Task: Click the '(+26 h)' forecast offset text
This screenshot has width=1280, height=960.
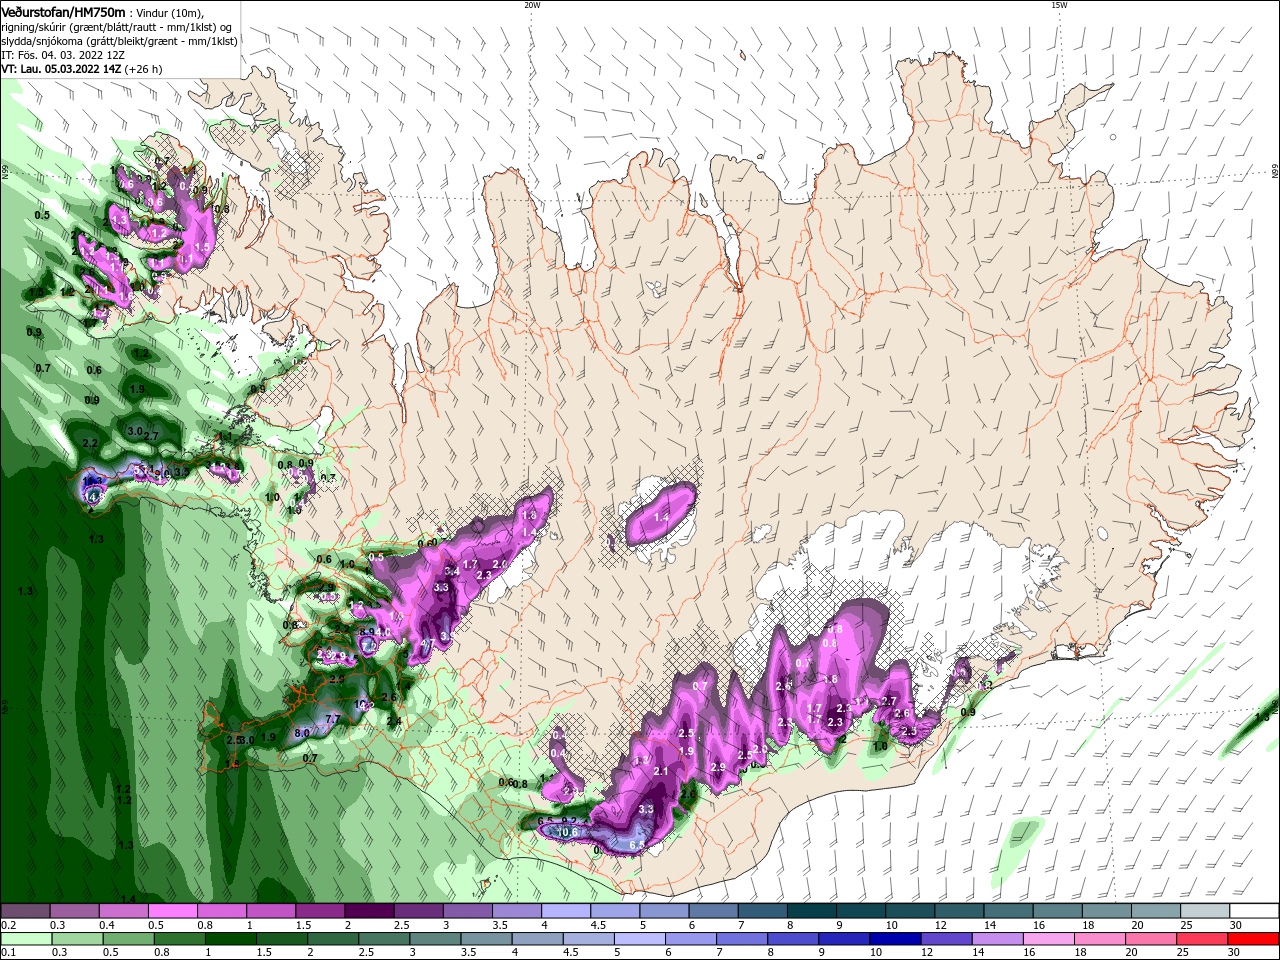Action: (144, 70)
